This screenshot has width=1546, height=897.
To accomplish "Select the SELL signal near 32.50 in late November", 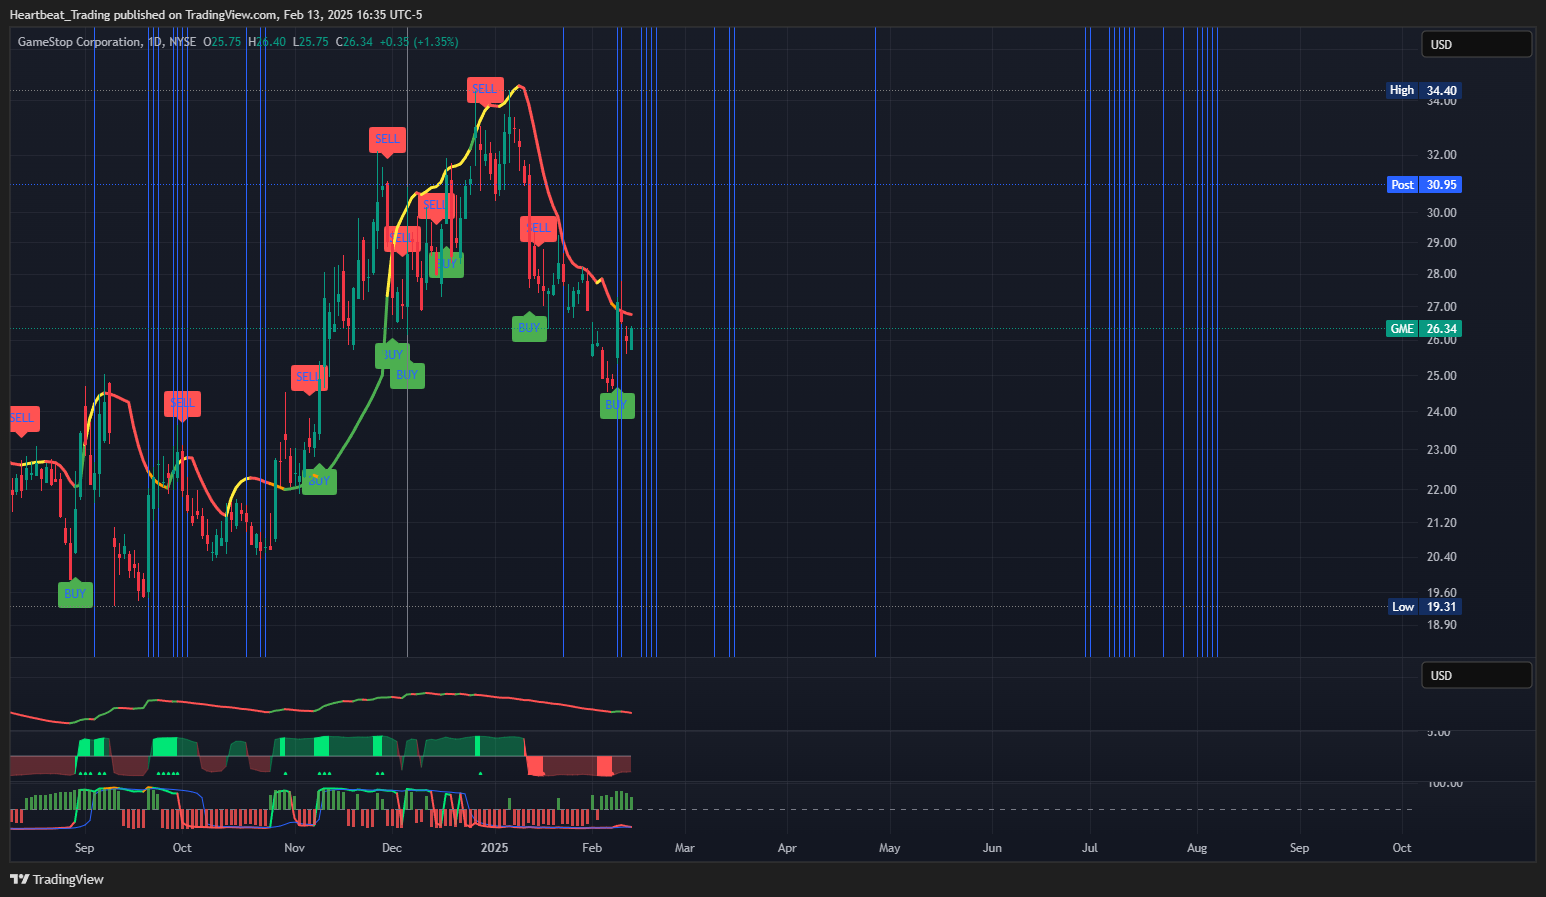I will coord(387,139).
